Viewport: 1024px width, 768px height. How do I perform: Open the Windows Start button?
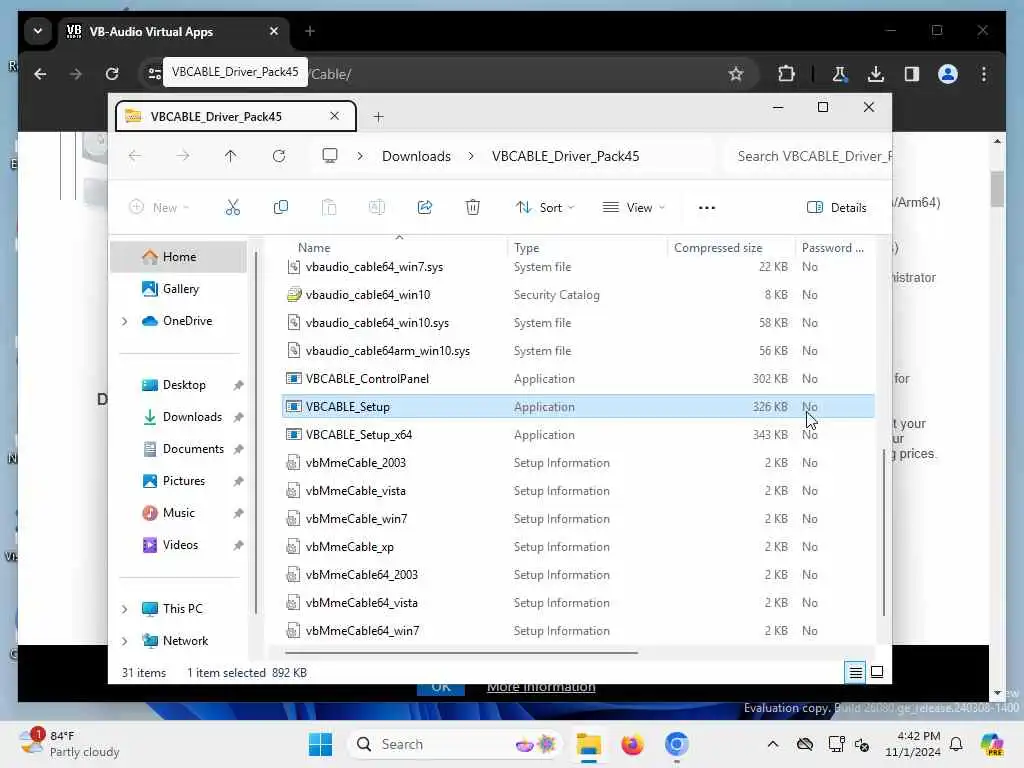tap(320, 744)
